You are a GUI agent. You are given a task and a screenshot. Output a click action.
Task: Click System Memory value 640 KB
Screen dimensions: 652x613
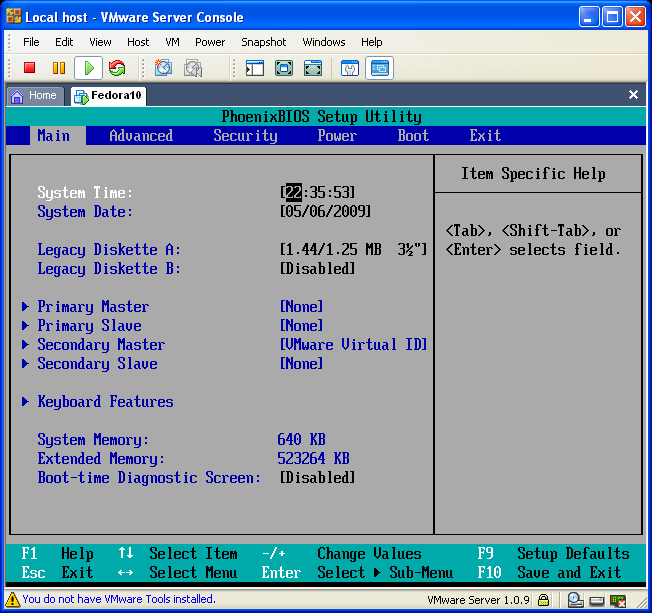pos(301,439)
